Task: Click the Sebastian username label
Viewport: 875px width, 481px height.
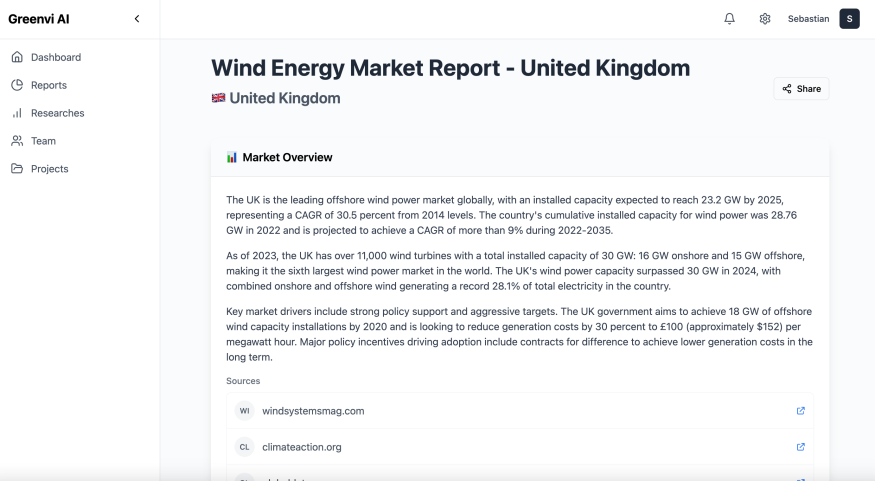Action: (x=808, y=19)
